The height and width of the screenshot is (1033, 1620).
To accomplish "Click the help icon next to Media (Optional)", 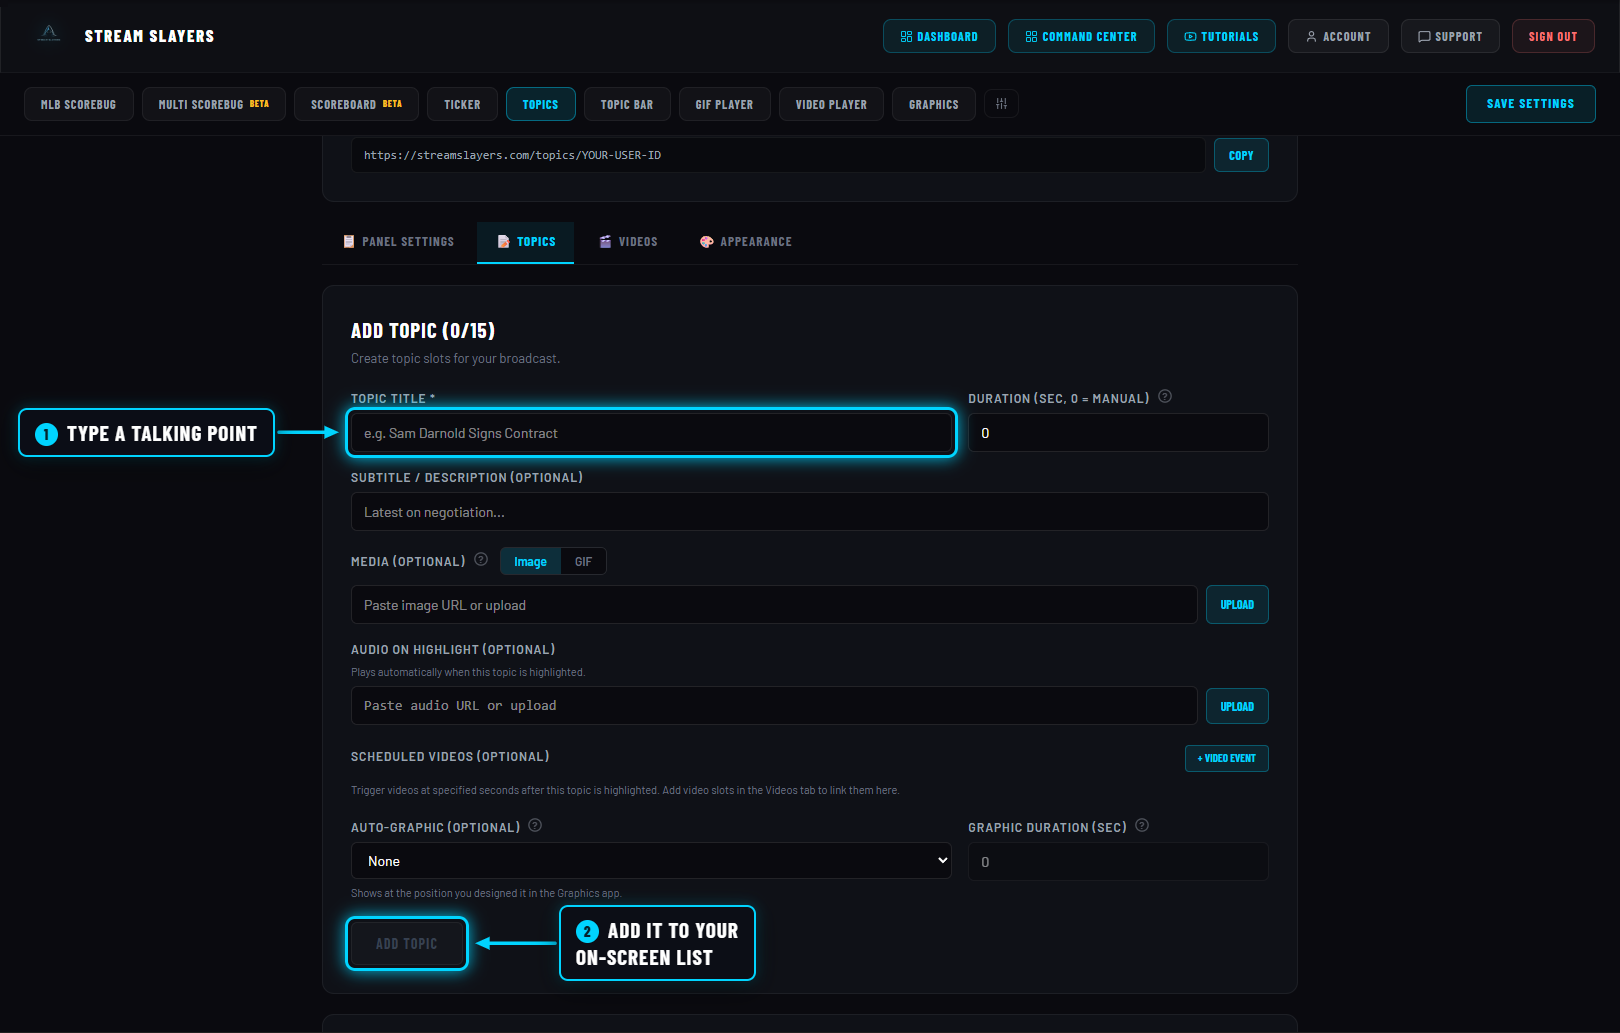I will [481, 560].
